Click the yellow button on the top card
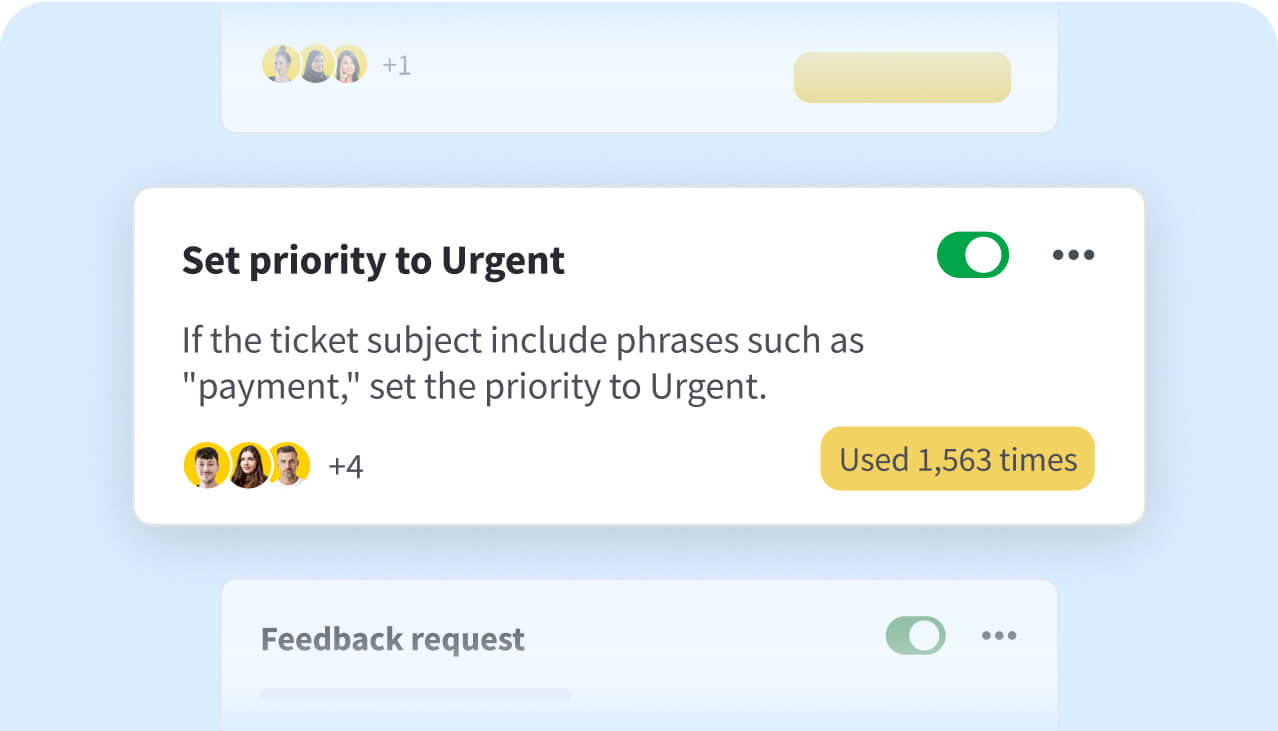This screenshot has height=731, width=1278. tap(901, 77)
